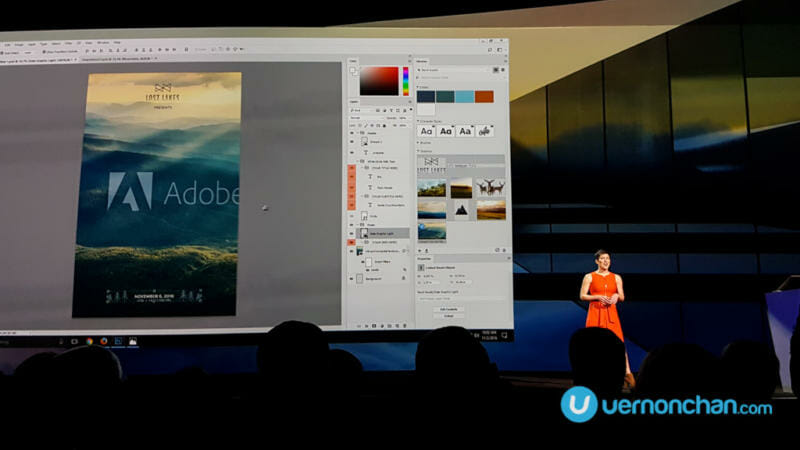Select the Libraries panel tab

coord(421,61)
